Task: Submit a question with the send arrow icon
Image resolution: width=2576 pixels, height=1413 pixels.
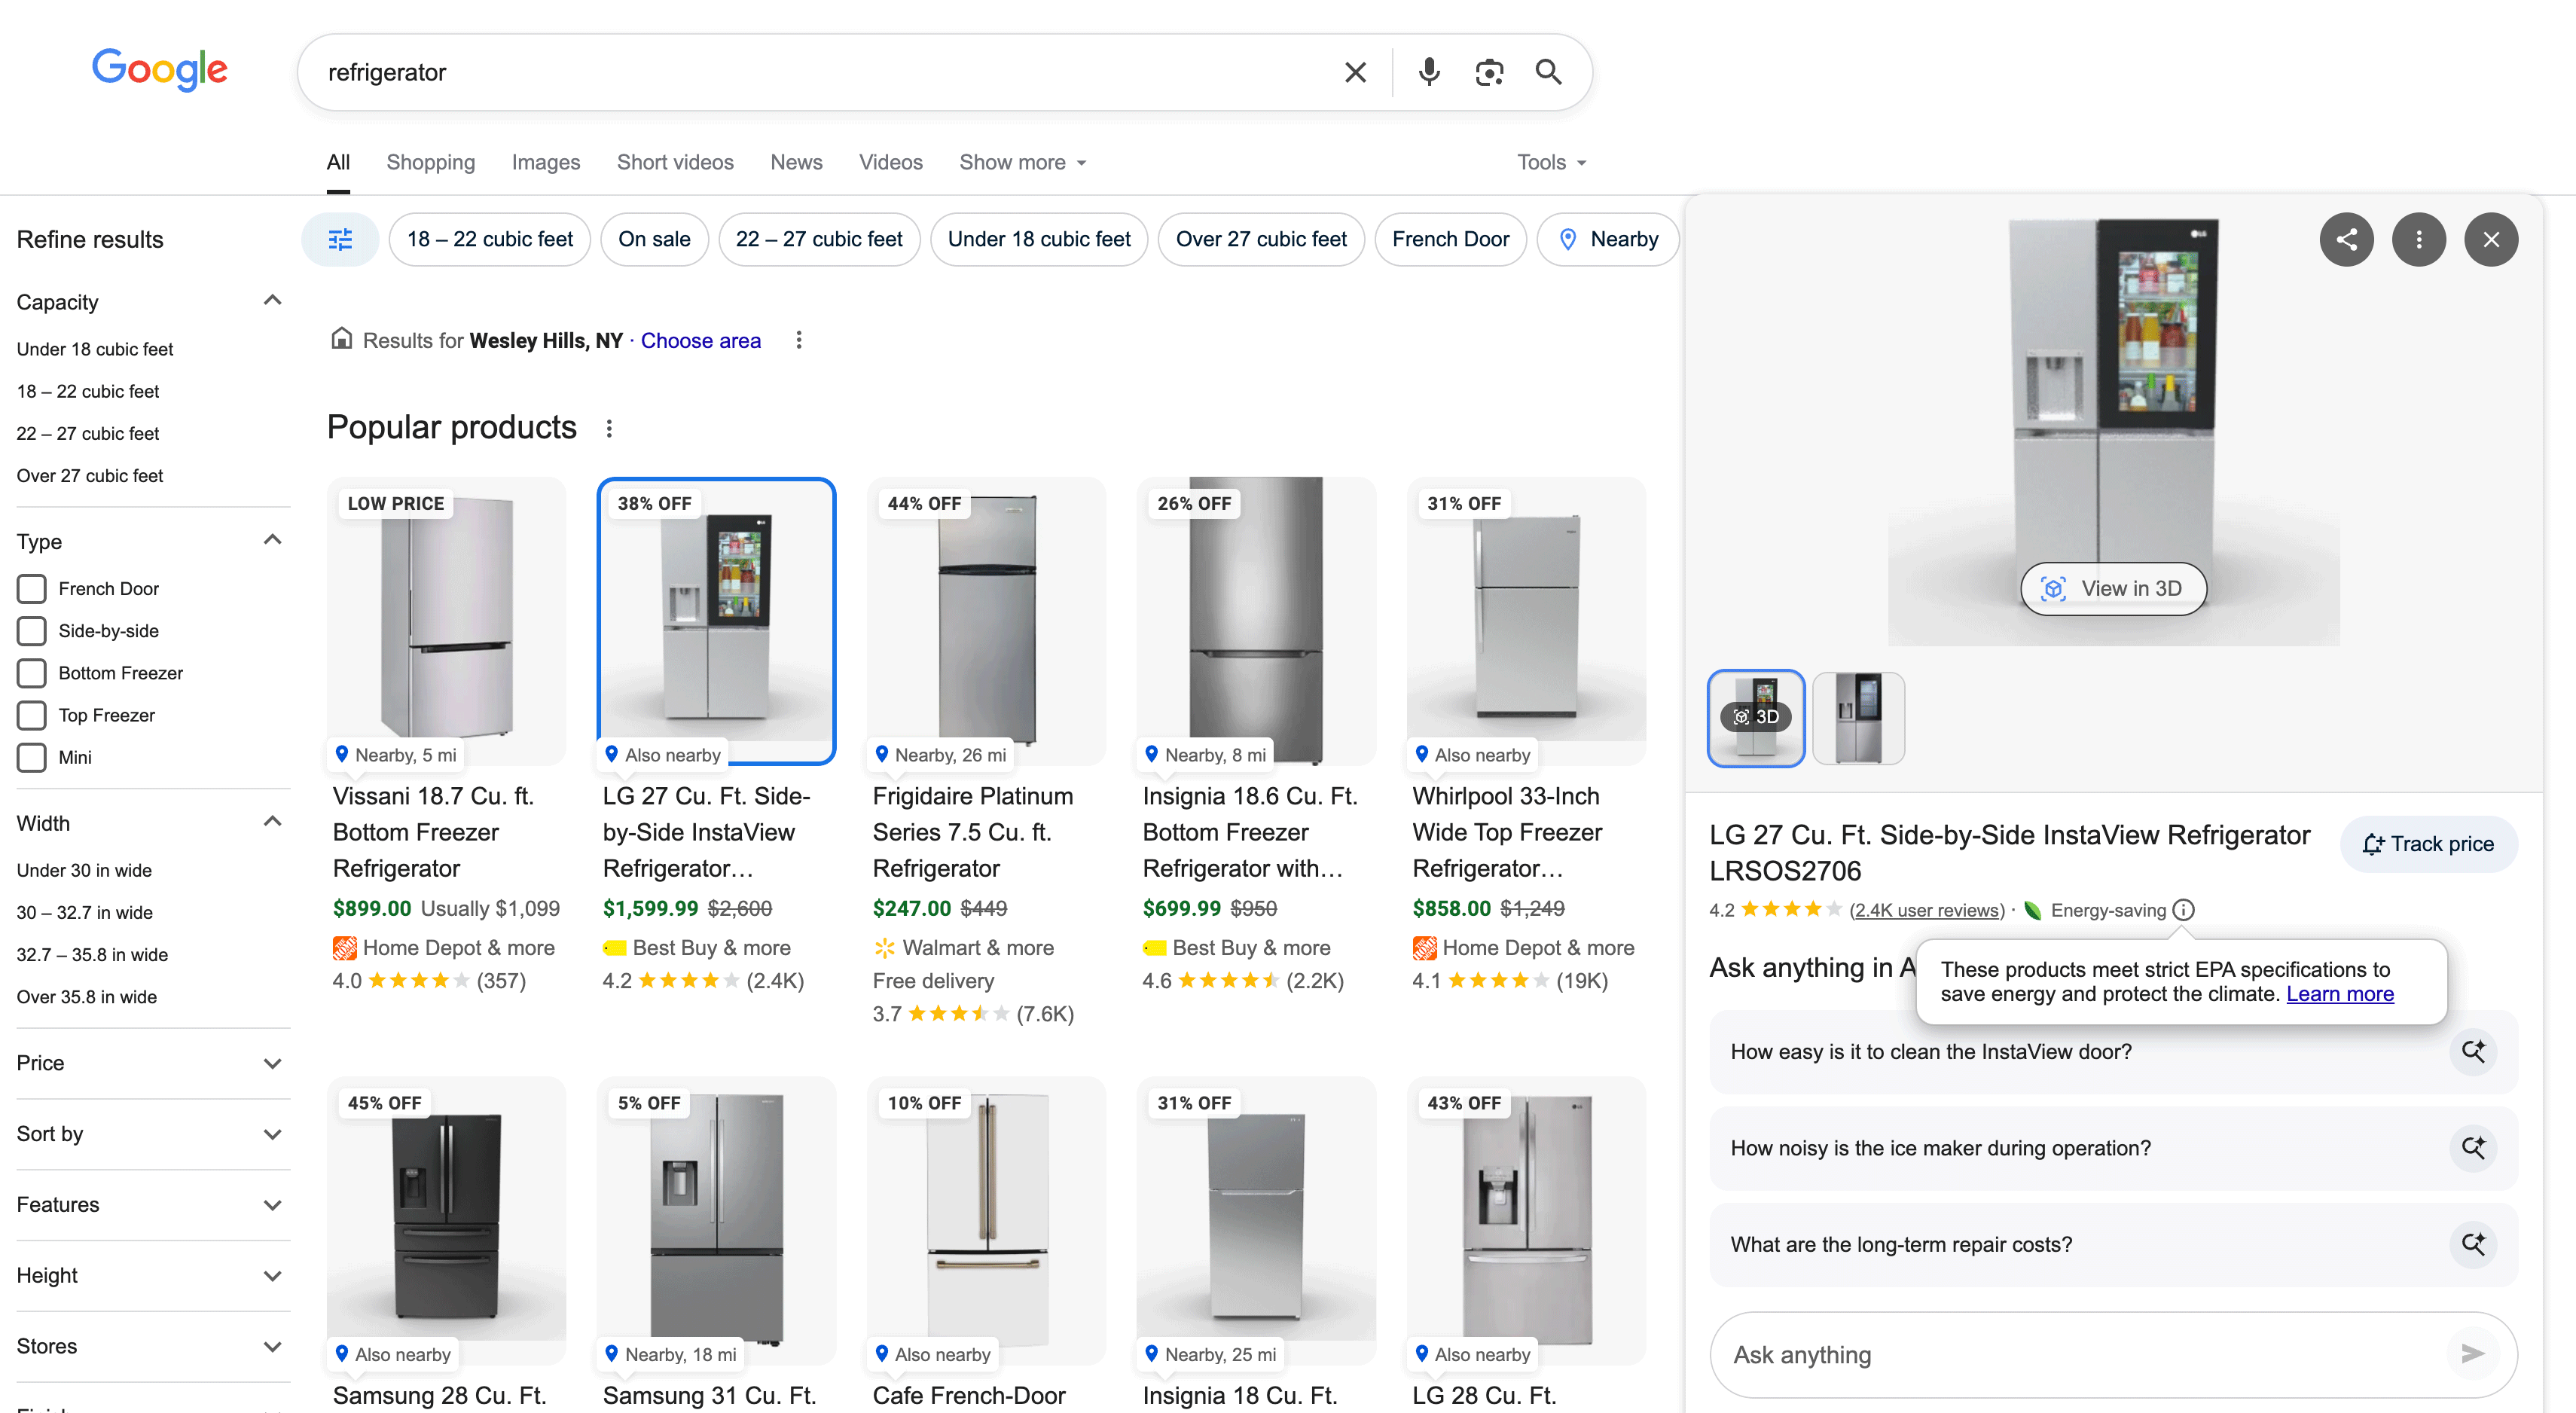Action: (x=2472, y=1354)
